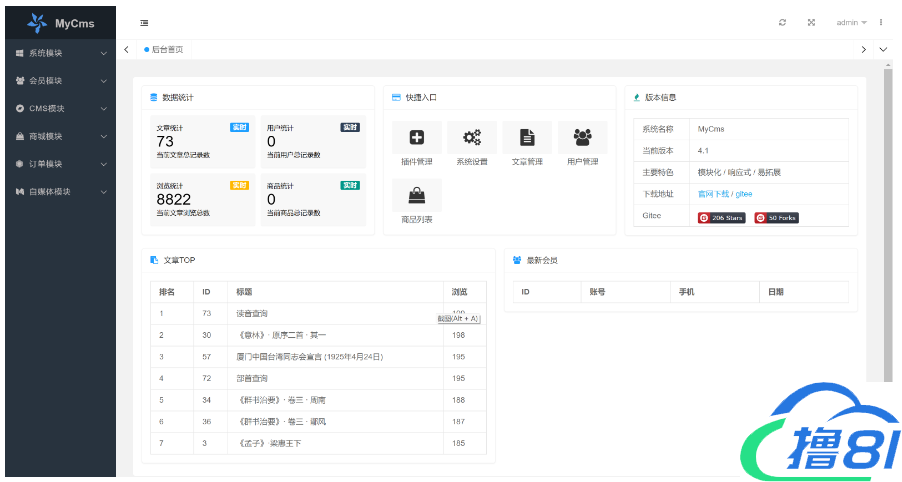Expand the 会员模块 sidebar menu

click(x=60, y=81)
